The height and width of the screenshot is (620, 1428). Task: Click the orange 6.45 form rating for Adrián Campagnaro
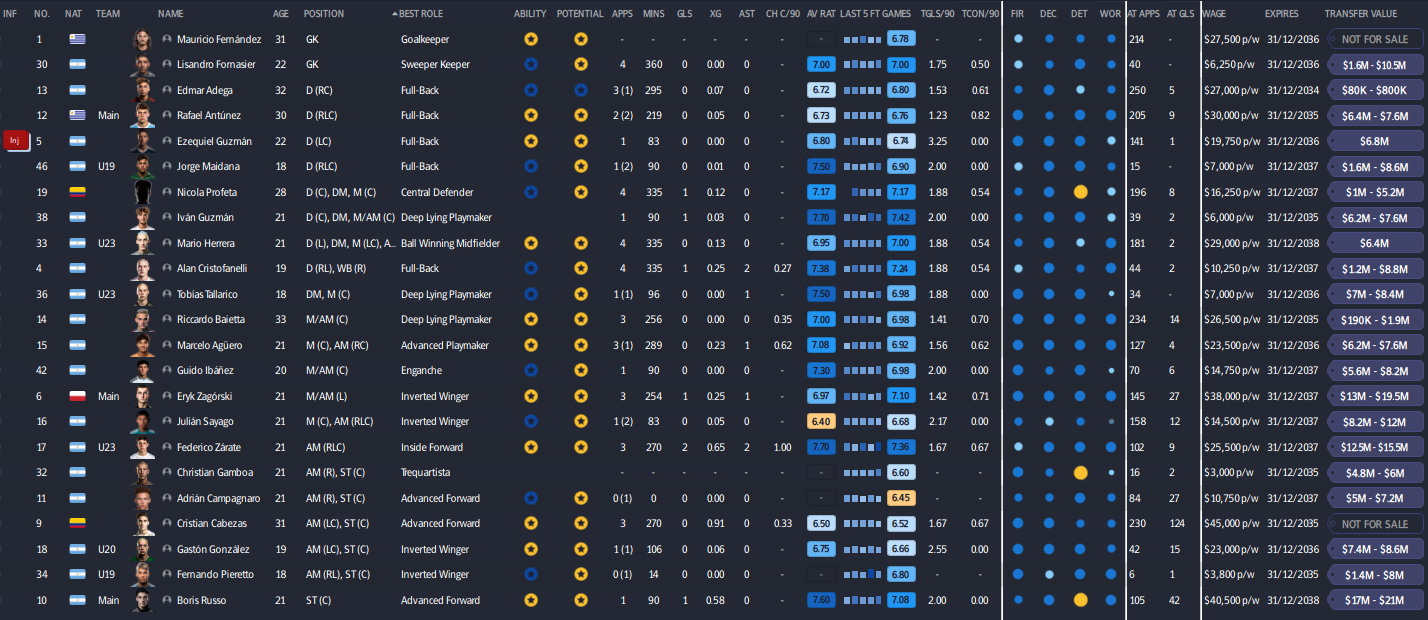900,498
